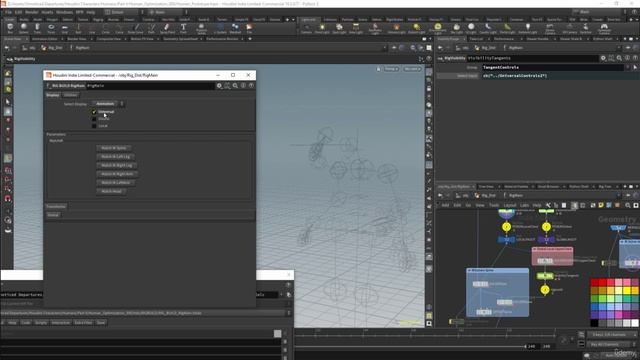Select the File shelf tool
The image size is (640, 360).
(x=249, y=28)
